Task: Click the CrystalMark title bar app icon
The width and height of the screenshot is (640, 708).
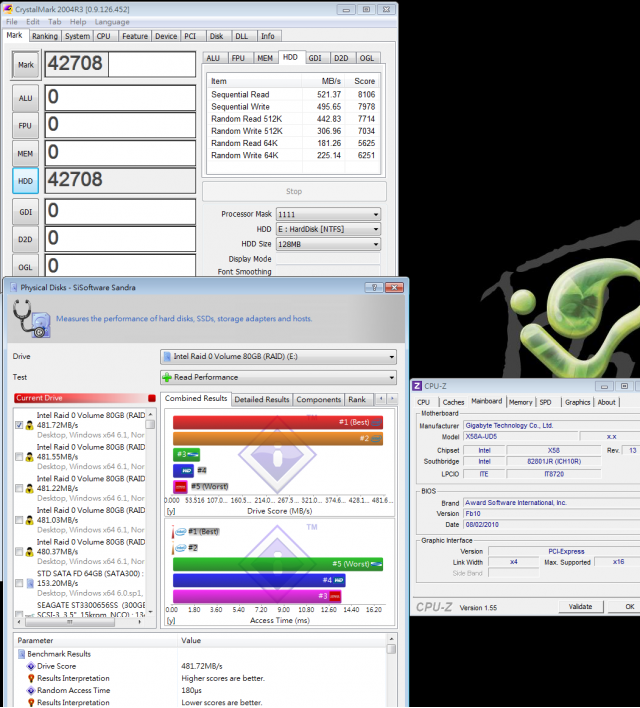Action: click(8, 9)
